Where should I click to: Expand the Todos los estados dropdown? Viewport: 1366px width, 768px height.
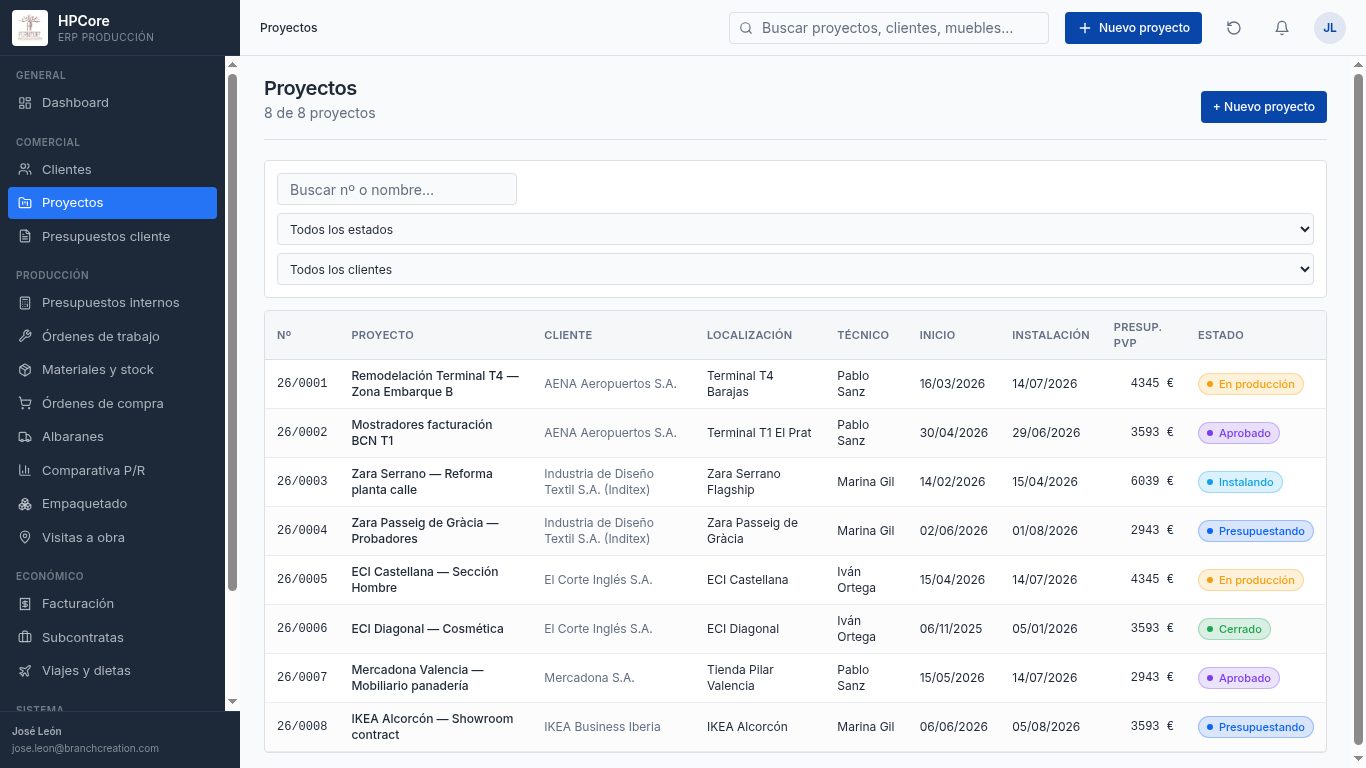point(795,229)
